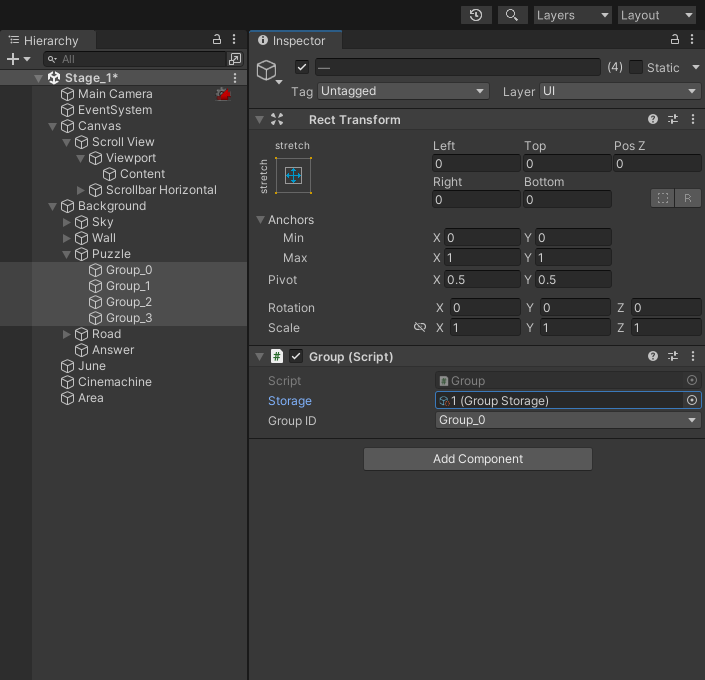Select the June object
This screenshot has height=680, width=705.
(x=92, y=366)
